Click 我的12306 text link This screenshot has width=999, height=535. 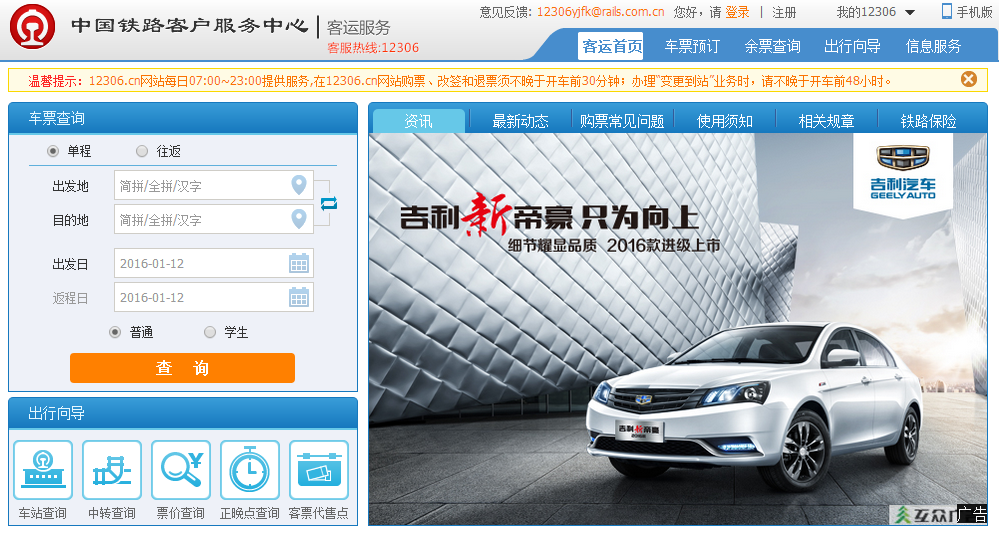point(866,12)
